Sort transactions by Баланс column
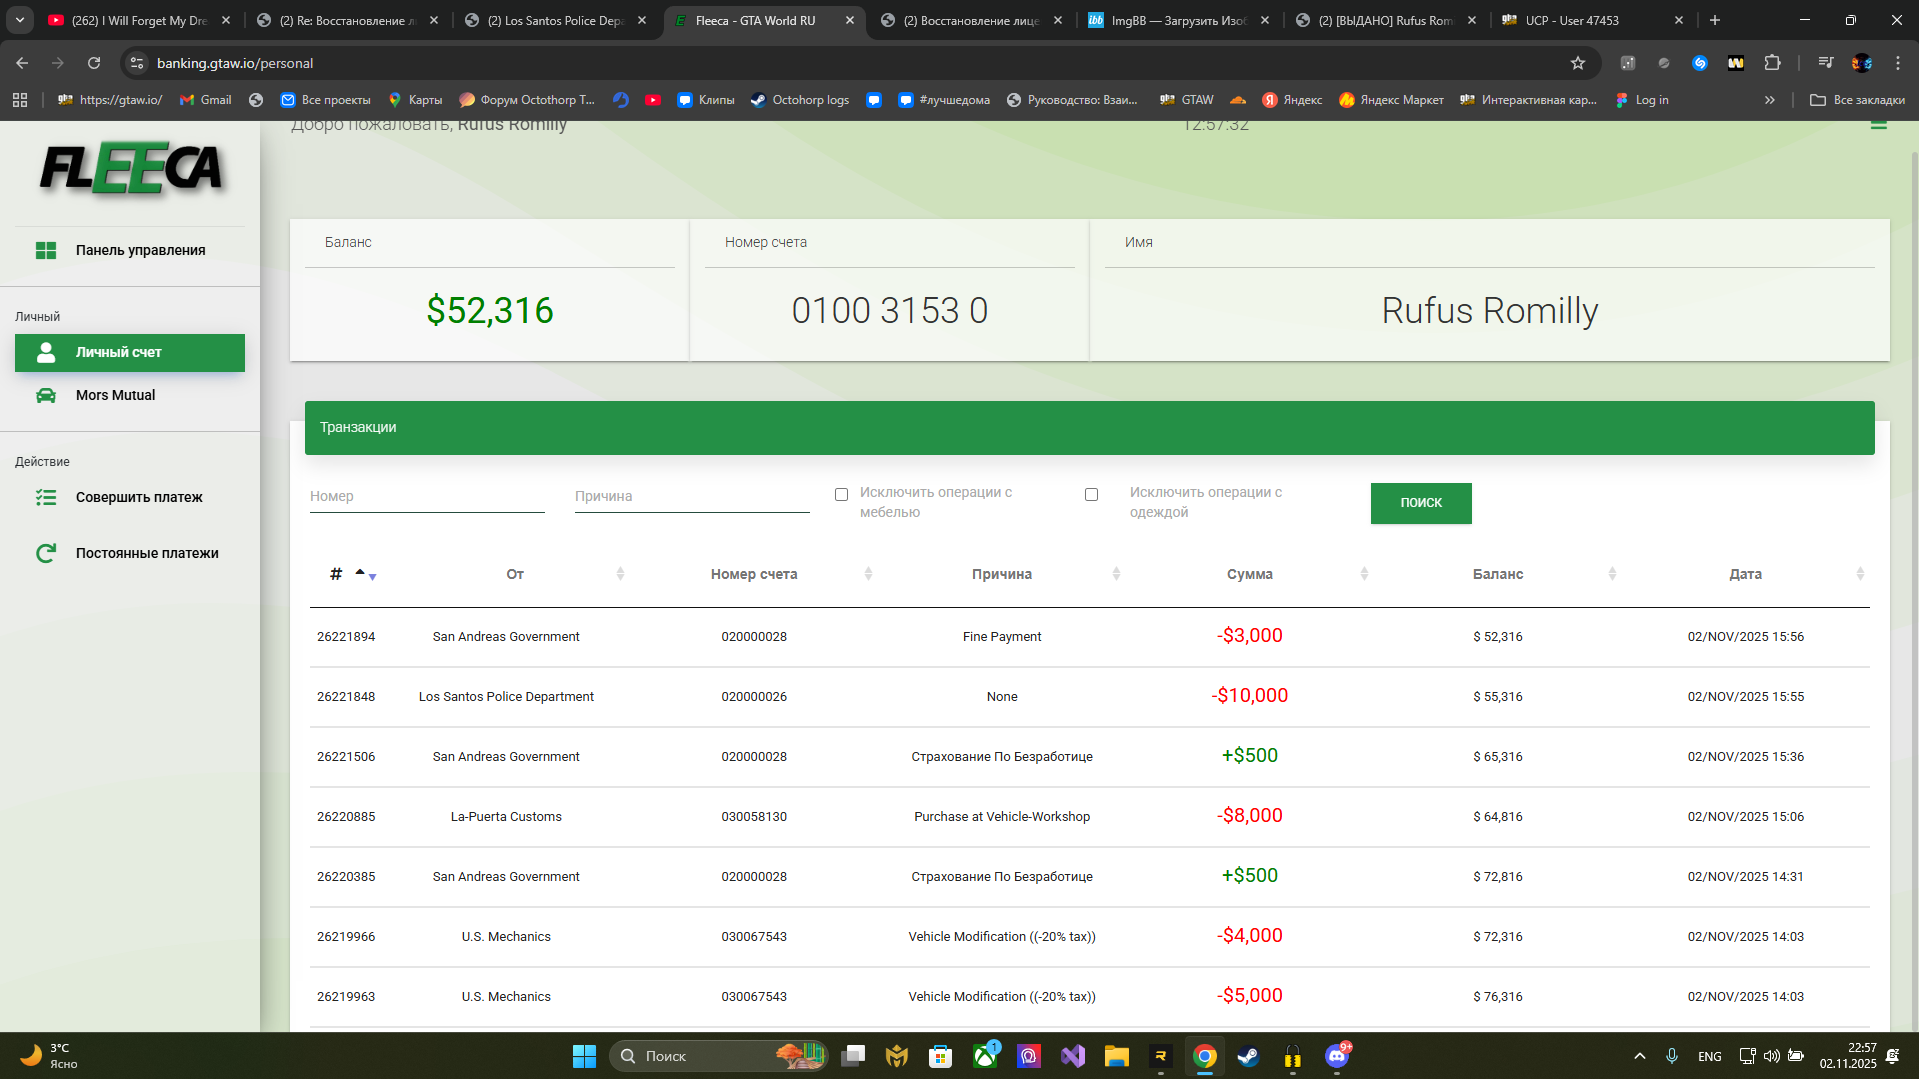 coord(1498,574)
